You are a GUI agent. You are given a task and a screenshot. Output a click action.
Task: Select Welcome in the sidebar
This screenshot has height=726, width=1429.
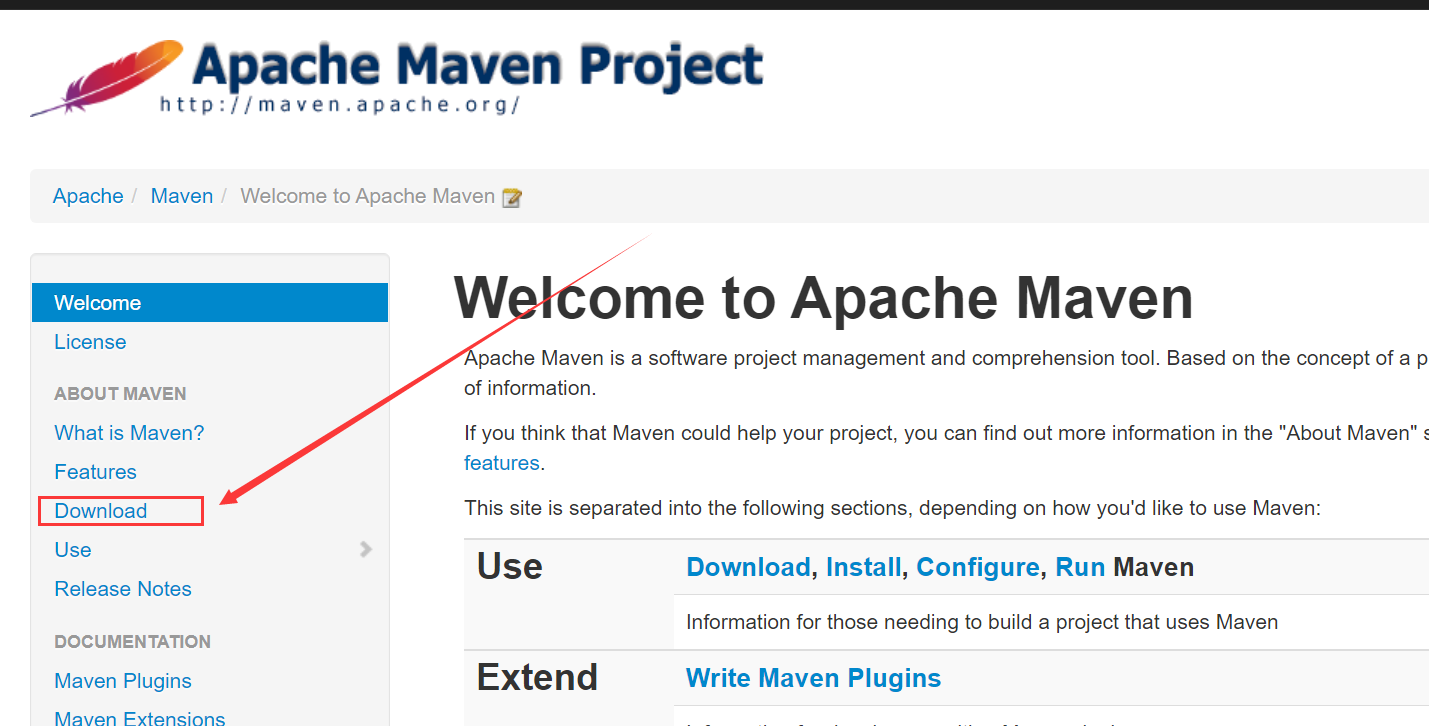pyautogui.click(x=210, y=303)
